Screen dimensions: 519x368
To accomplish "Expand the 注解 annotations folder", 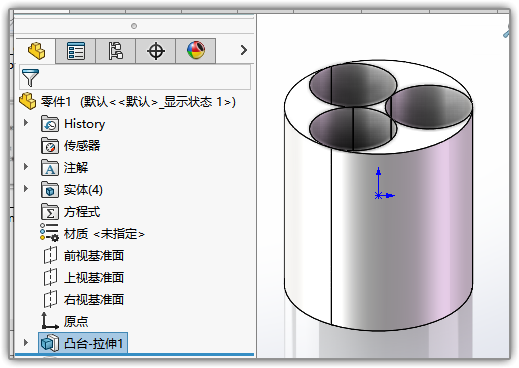I will pyautogui.click(x=26, y=167).
